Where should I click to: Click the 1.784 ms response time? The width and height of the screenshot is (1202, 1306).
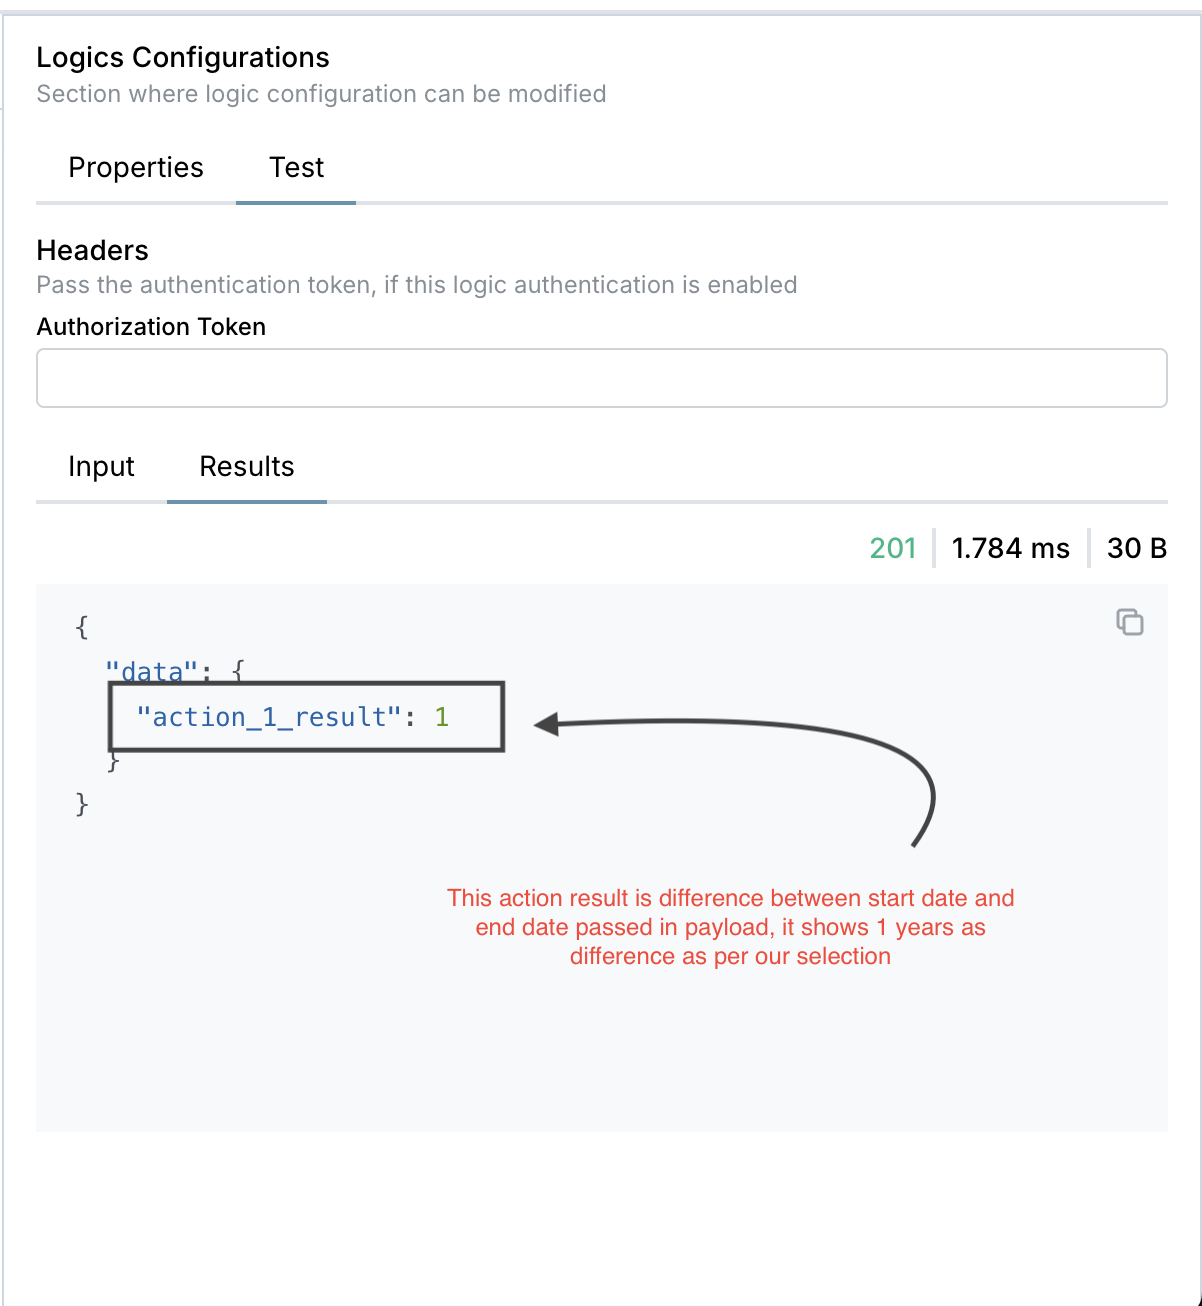coord(1010,549)
